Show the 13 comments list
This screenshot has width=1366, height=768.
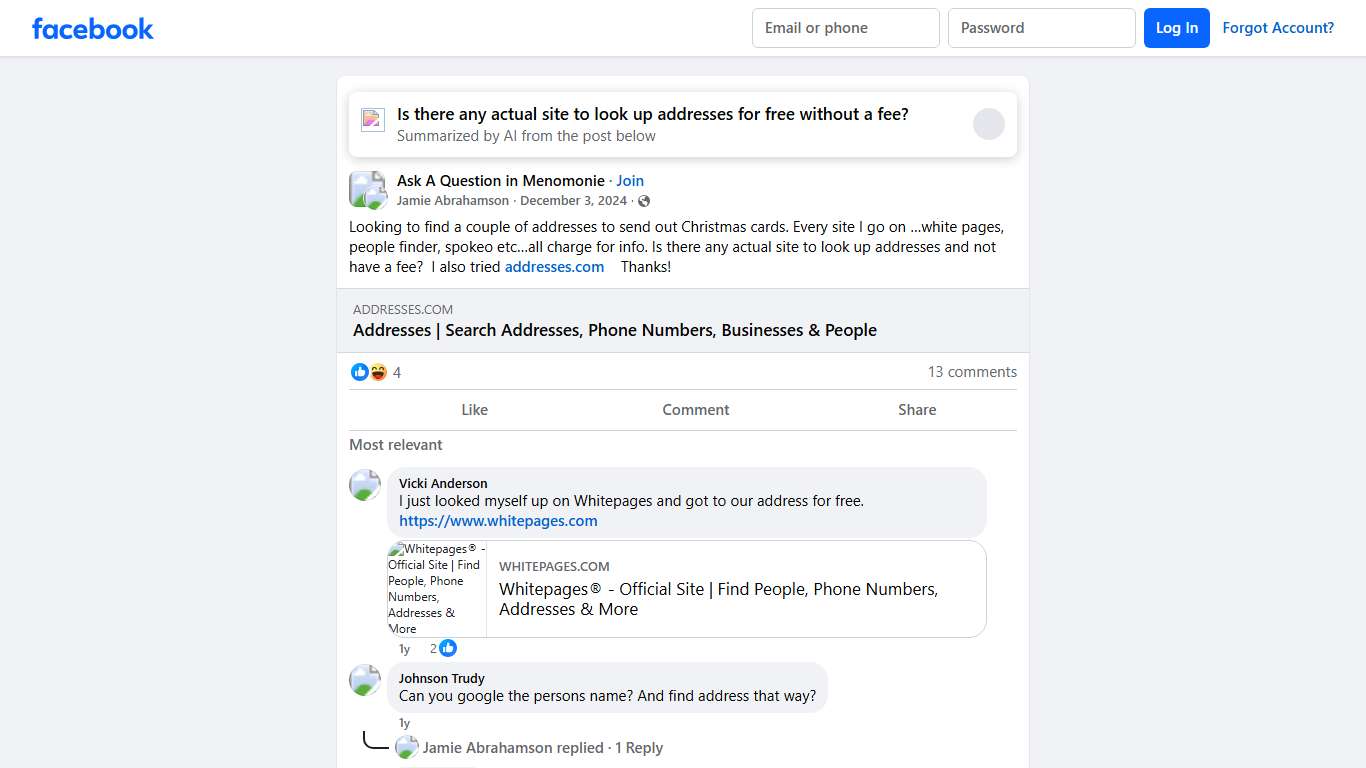(x=972, y=372)
